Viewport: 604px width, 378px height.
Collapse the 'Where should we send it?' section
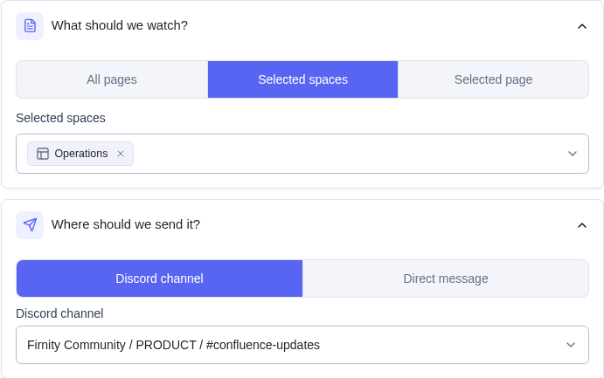(582, 225)
